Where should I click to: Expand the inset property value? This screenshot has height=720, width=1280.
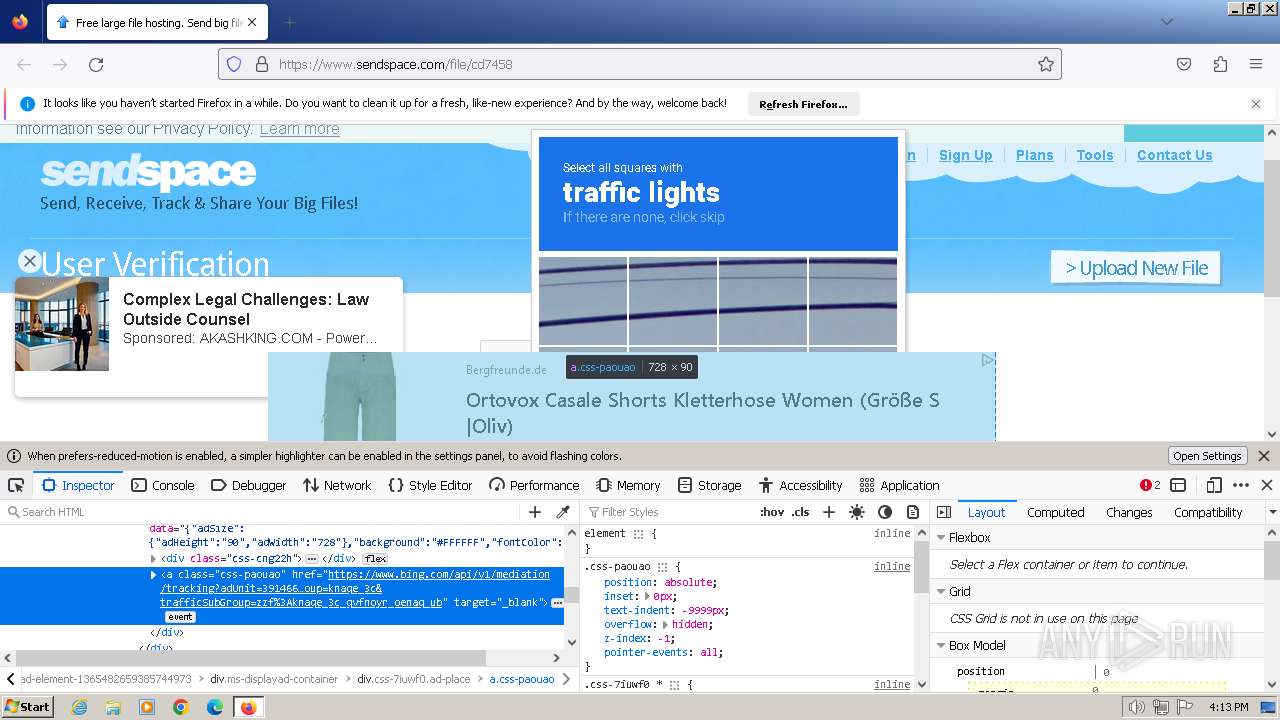[647, 596]
